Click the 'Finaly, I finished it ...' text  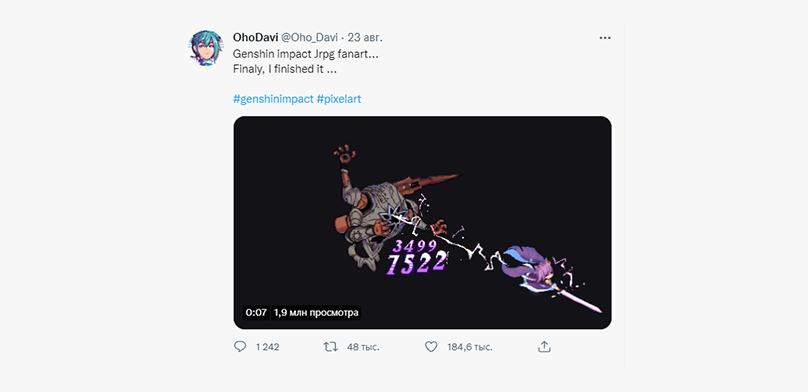285,69
